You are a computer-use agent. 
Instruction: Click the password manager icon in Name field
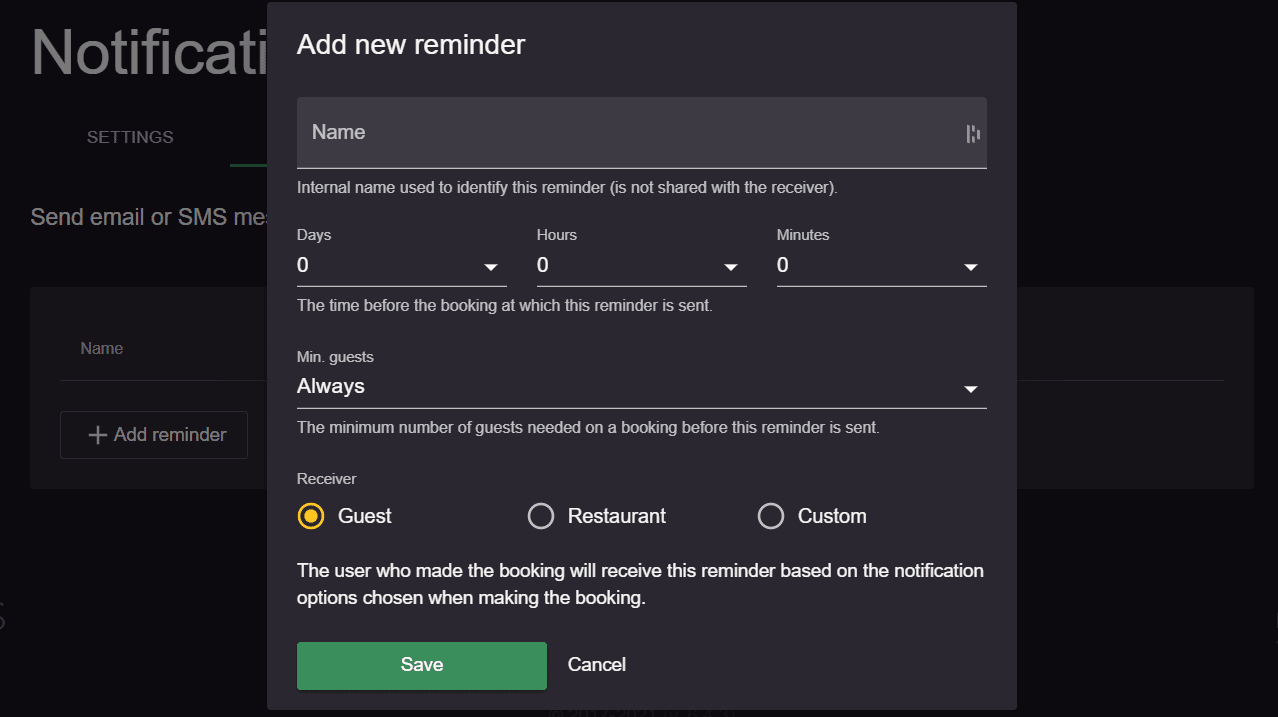(973, 134)
